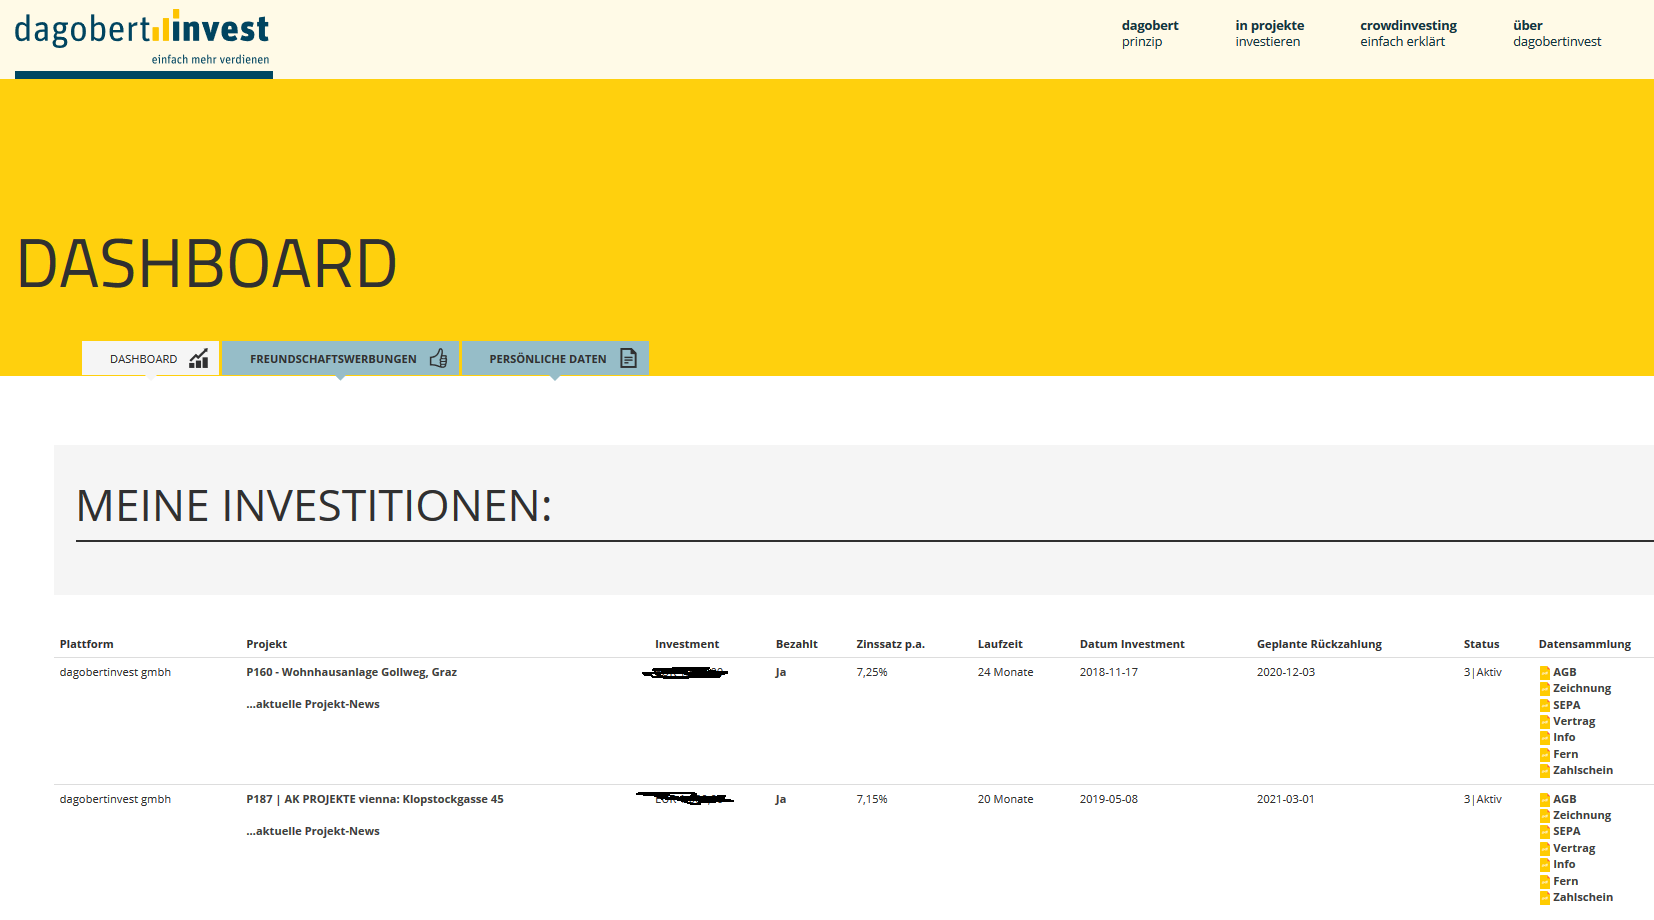Click the 'über dagobertinvest' navigation entry
1654x920 pixels.
tap(1556, 33)
